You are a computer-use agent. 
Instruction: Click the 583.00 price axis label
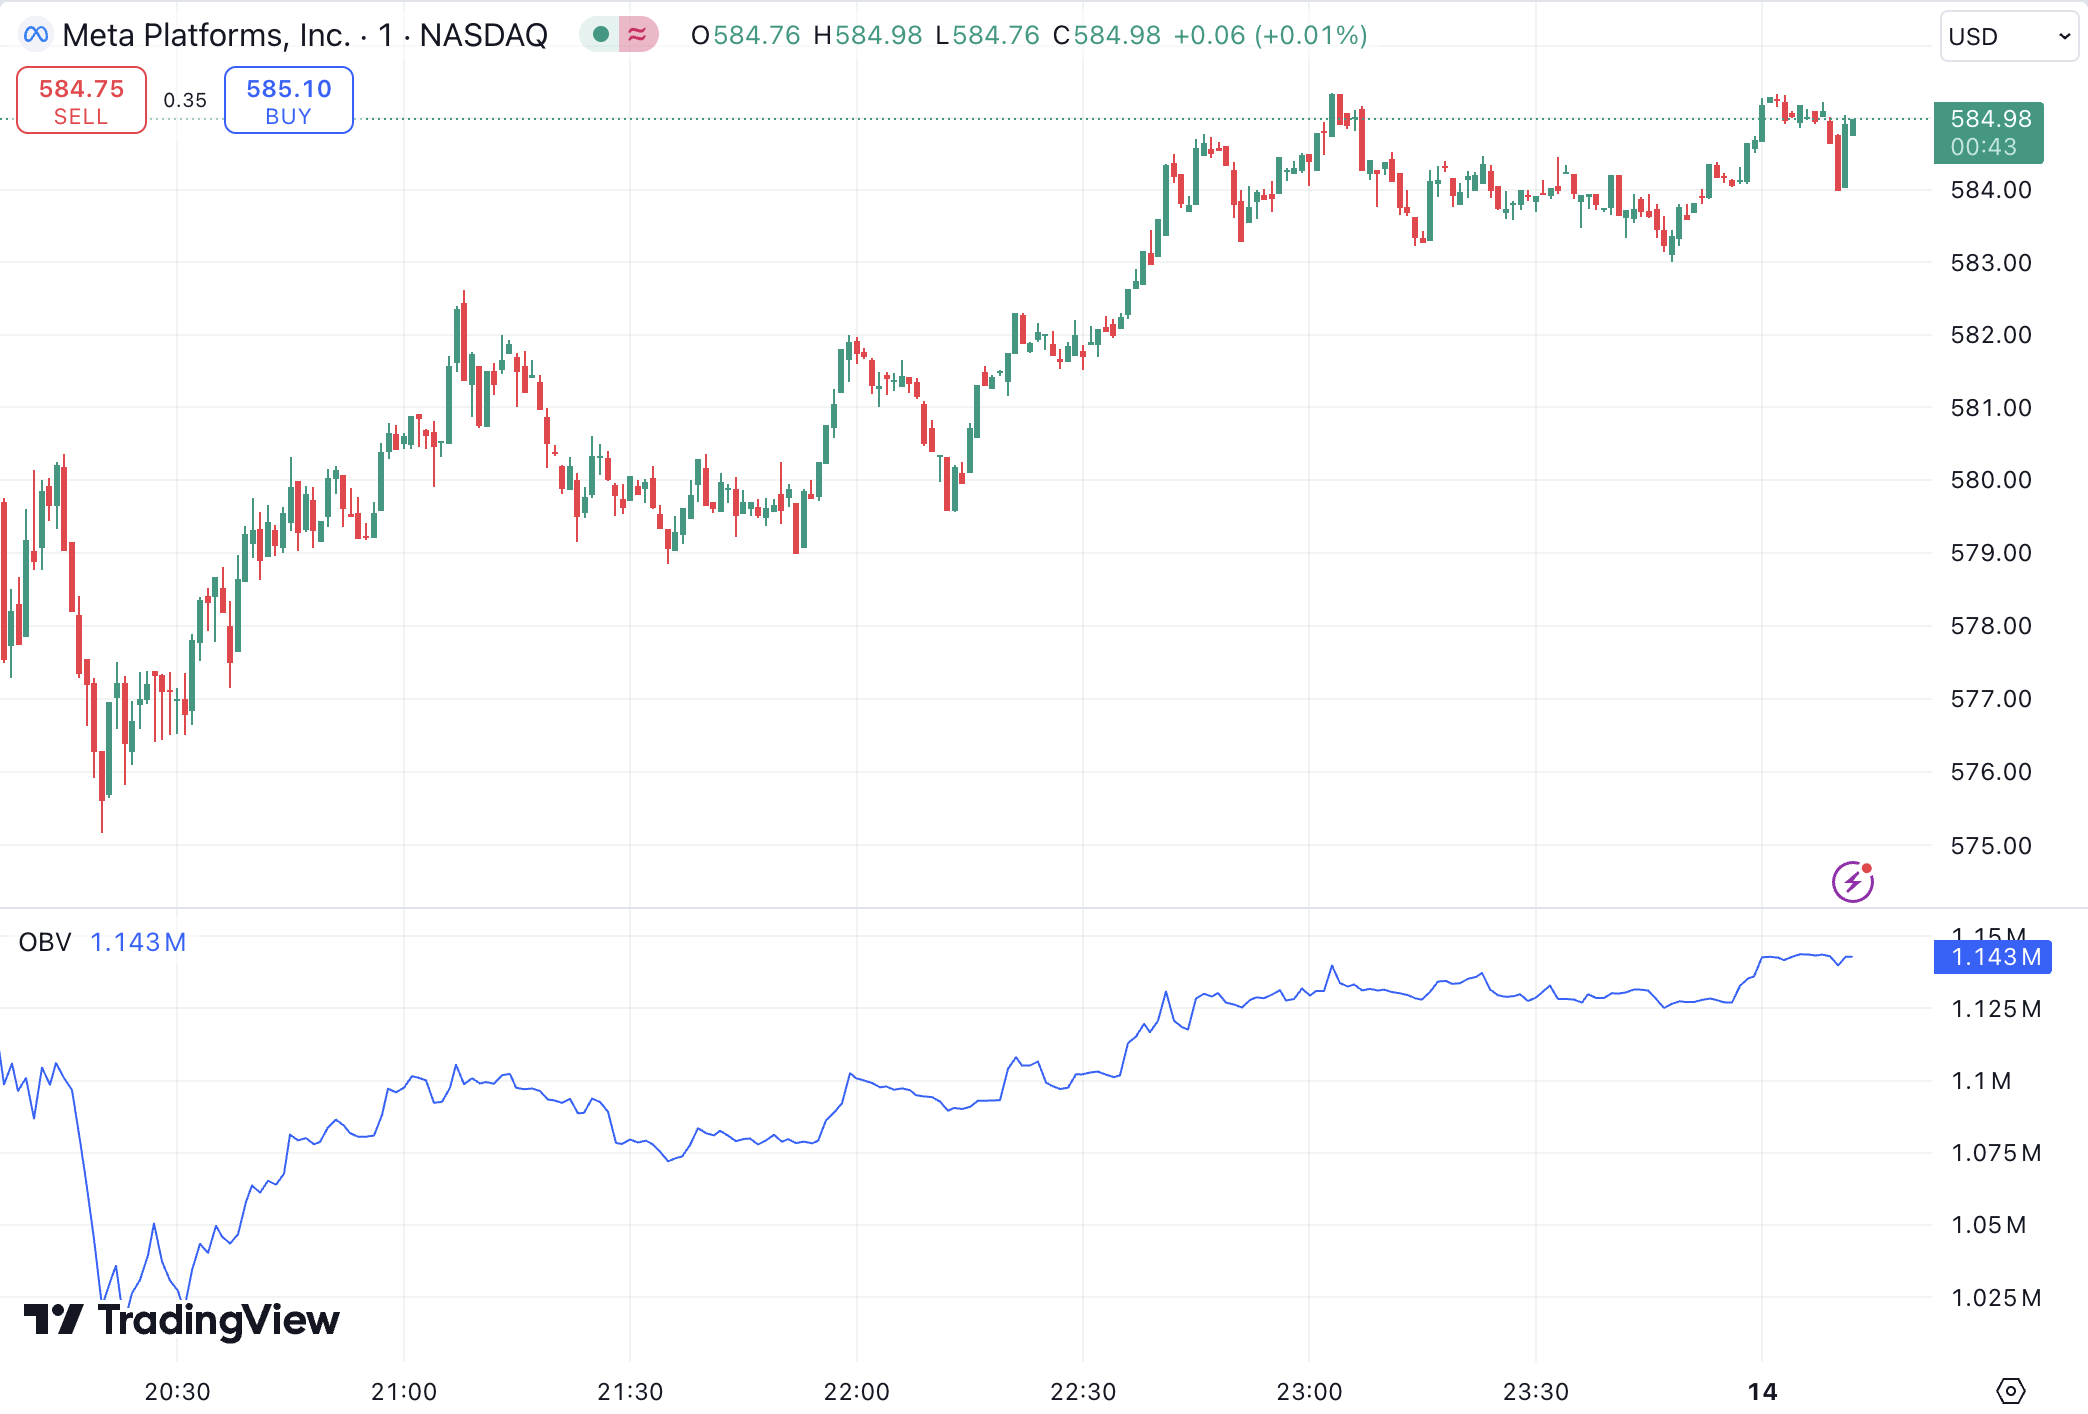[1991, 263]
